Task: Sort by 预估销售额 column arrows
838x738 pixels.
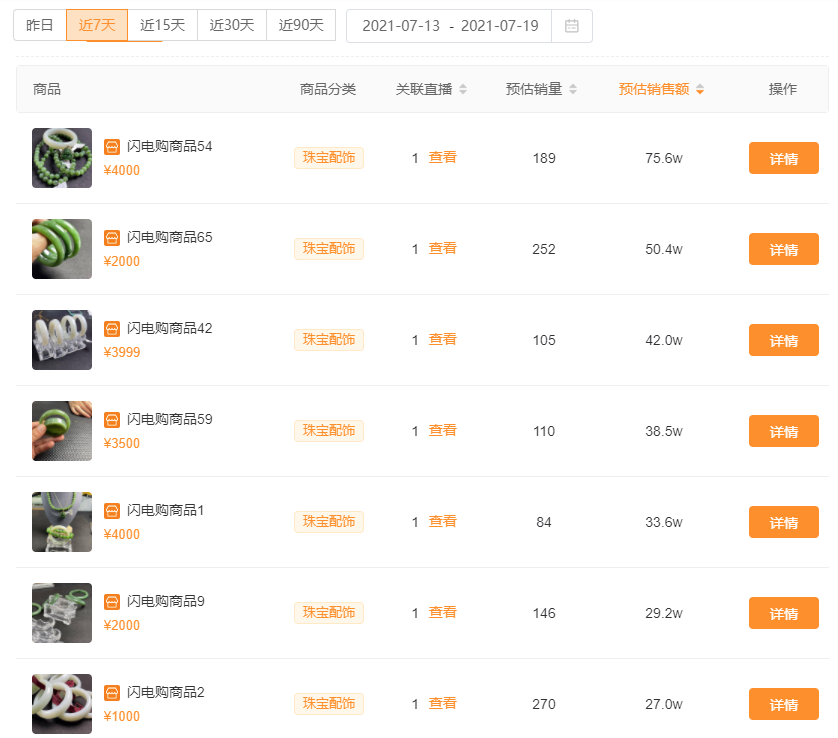Action: coord(700,89)
